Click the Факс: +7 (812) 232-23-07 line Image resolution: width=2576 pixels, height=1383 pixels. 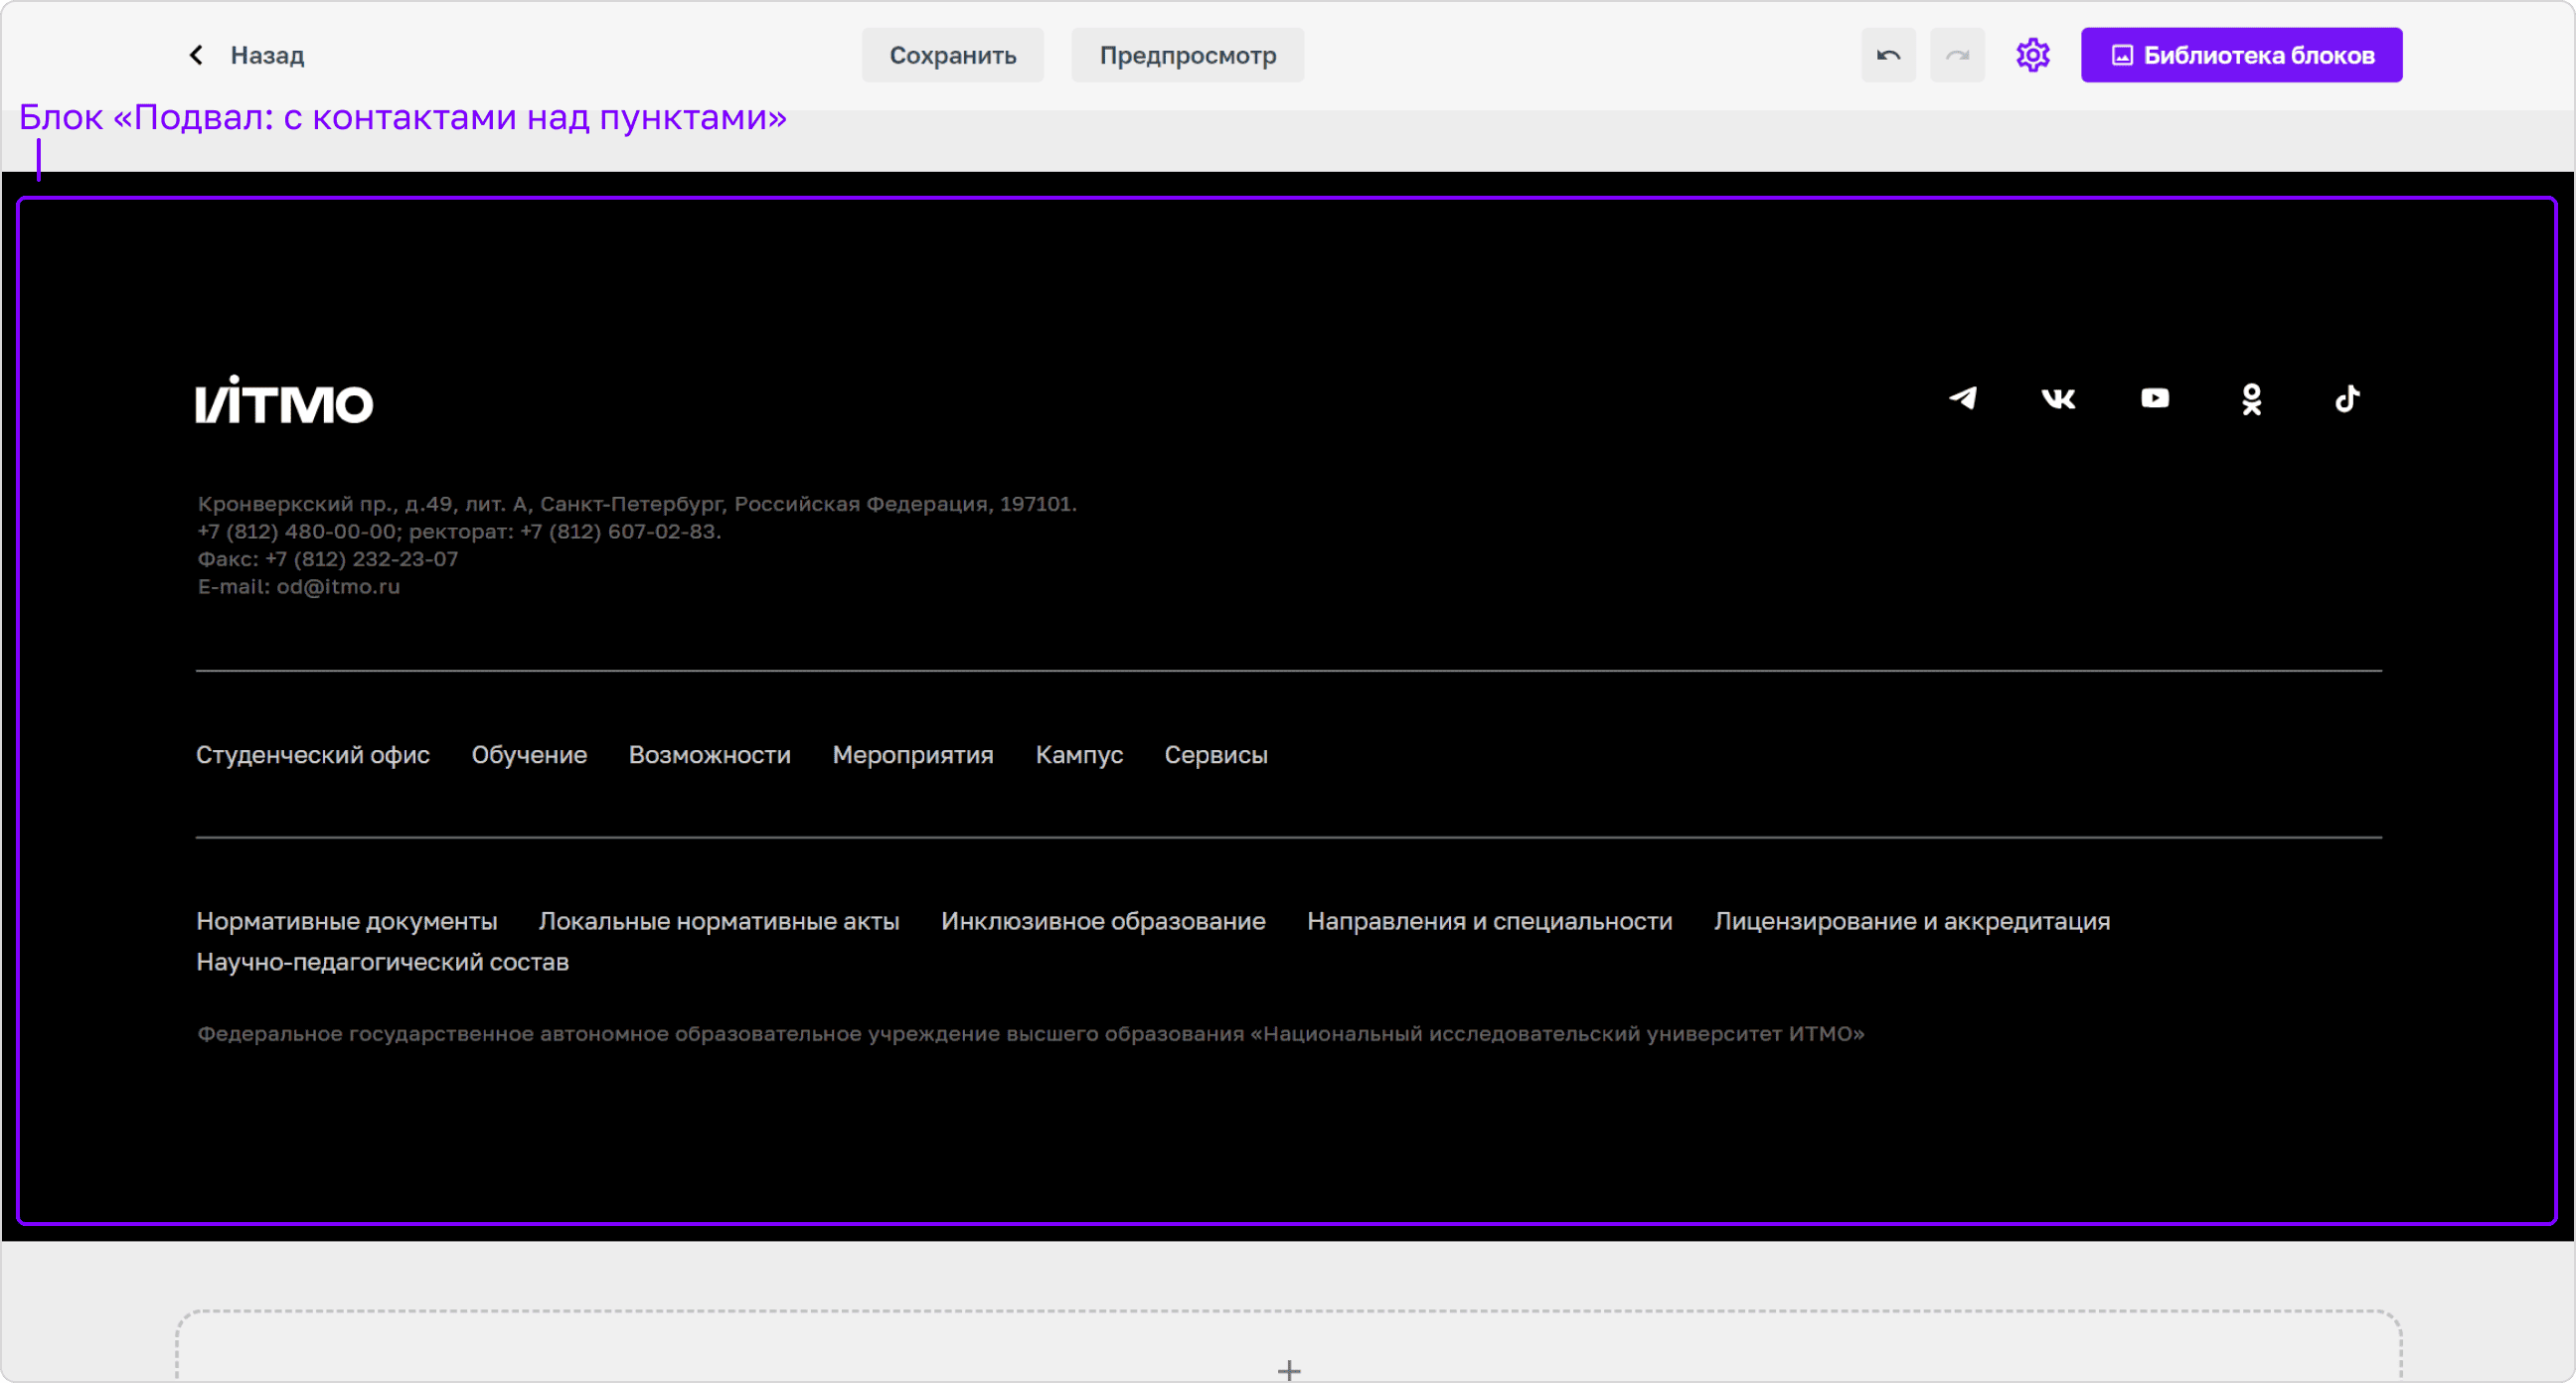pos(327,560)
